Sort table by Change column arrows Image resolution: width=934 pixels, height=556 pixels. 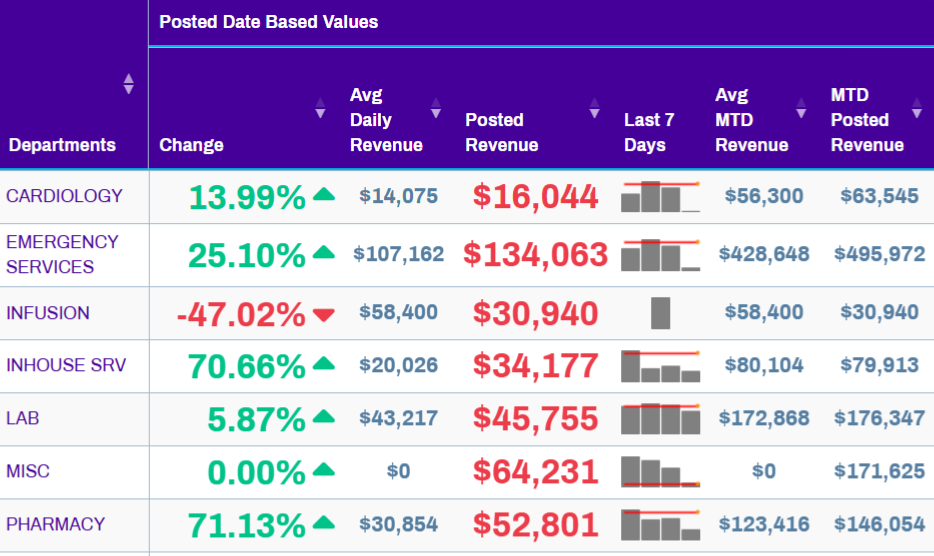click(x=320, y=109)
